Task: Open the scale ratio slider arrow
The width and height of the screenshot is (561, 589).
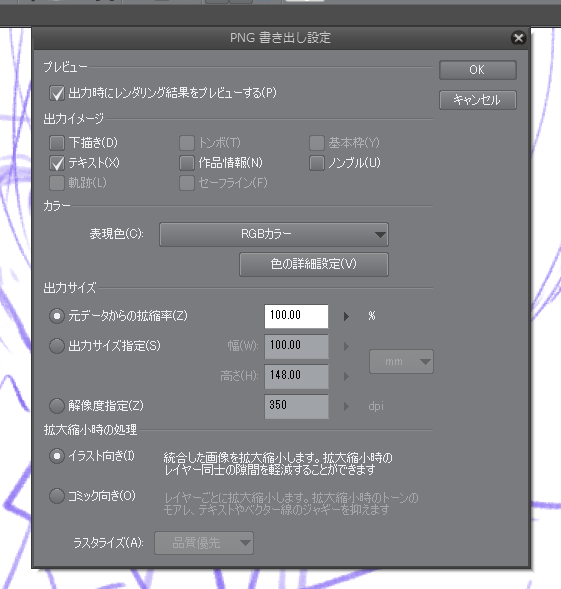Action: (x=346, y=316)
